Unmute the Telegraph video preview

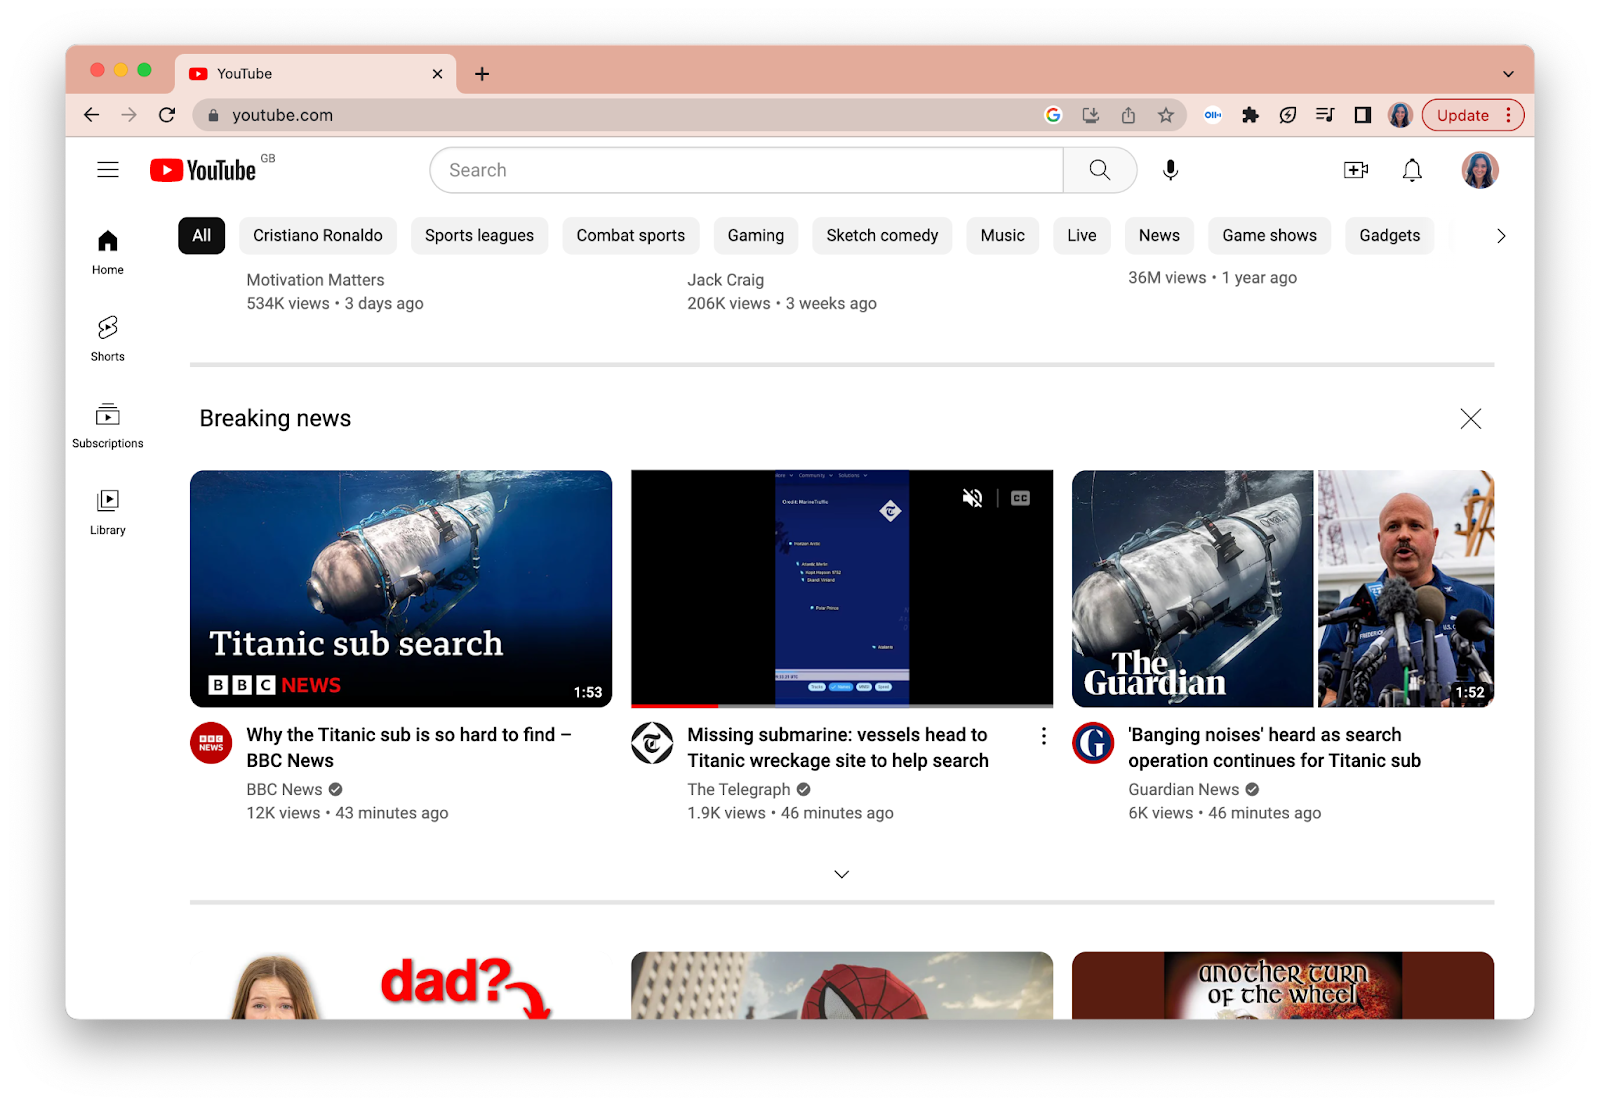point(972,498)
